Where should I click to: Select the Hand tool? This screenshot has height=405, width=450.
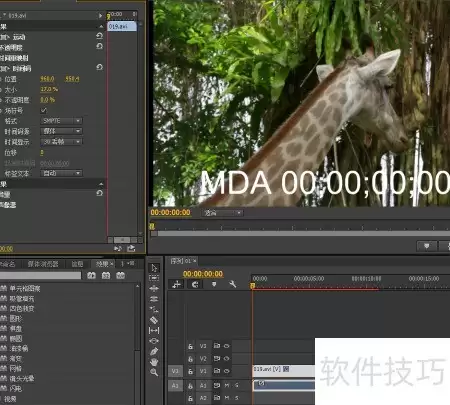(154, 362)
